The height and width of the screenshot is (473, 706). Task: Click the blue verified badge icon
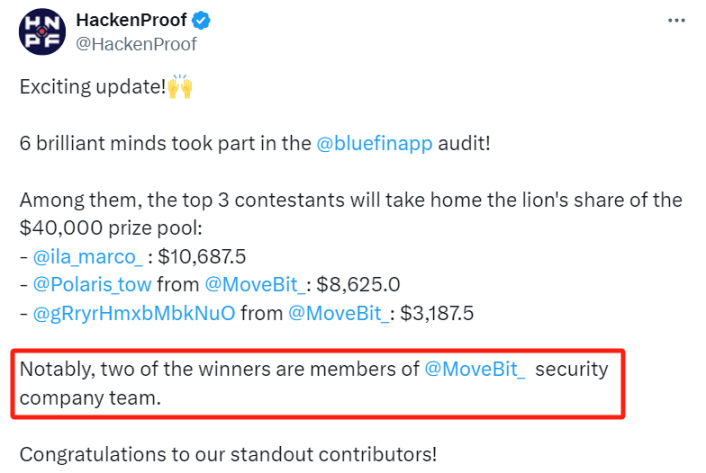[x=201, y=20]
